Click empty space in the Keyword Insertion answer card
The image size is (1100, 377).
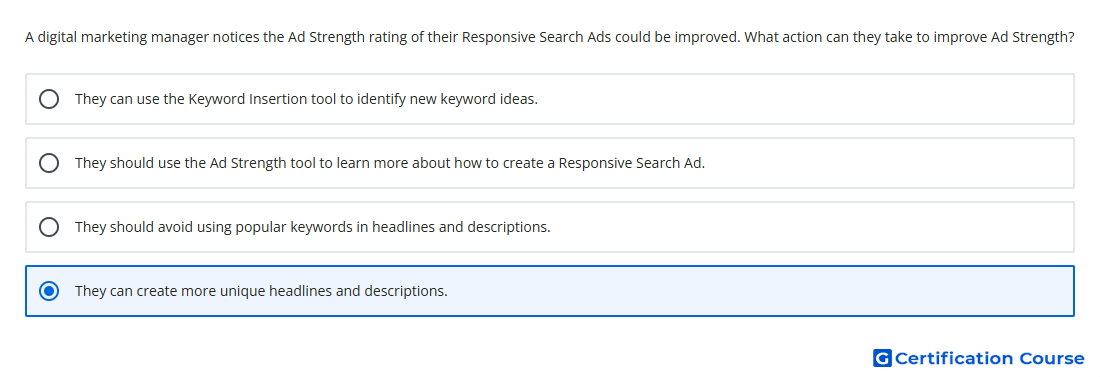[807, 99]
